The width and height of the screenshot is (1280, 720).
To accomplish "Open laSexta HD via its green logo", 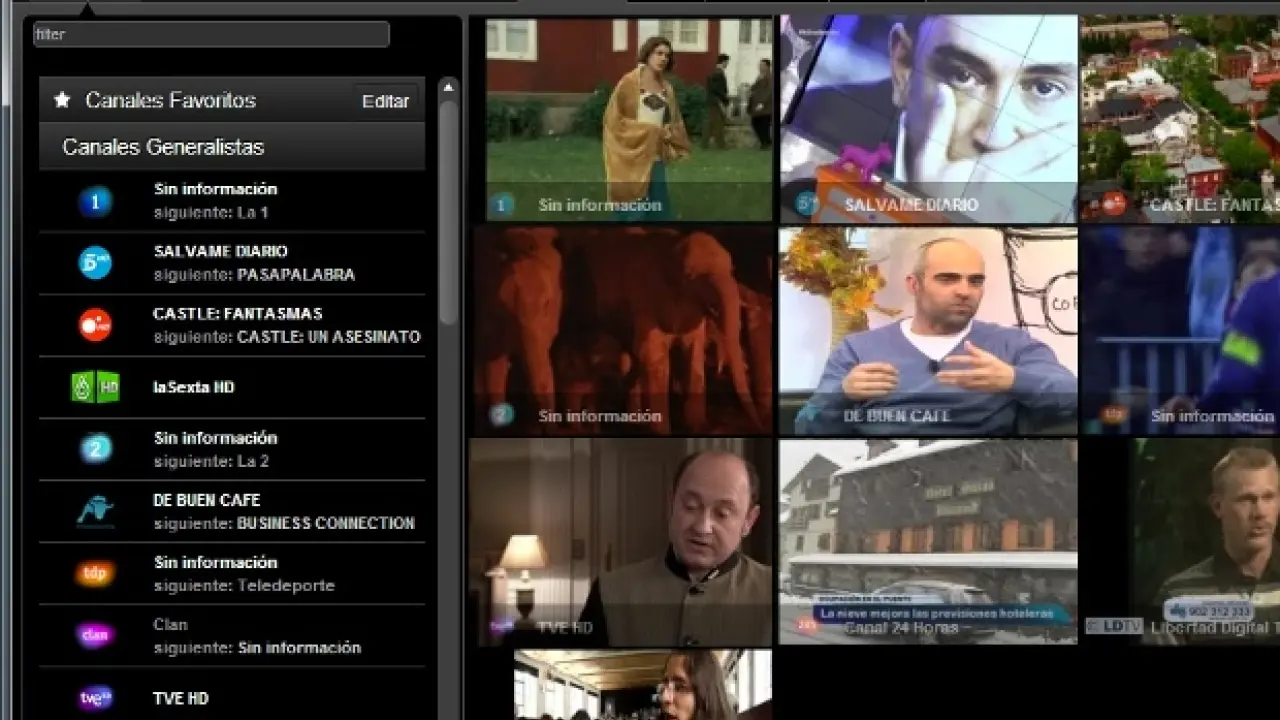I will [x=95, y=387].
